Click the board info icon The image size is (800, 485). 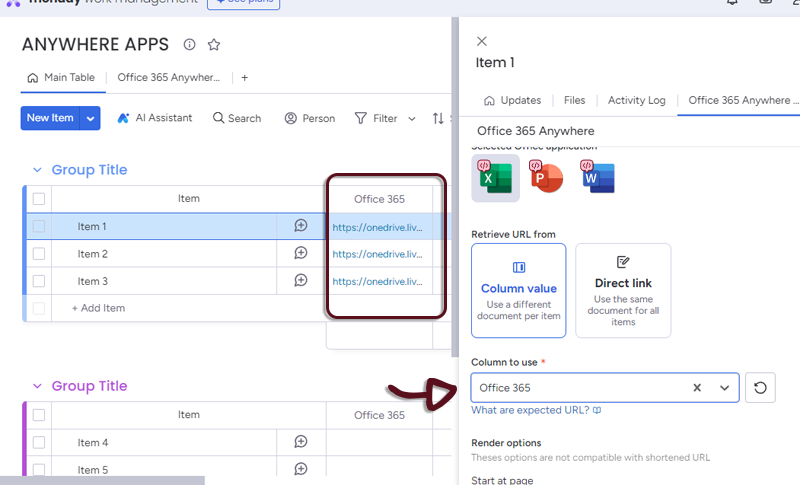(x=190, y=45)
